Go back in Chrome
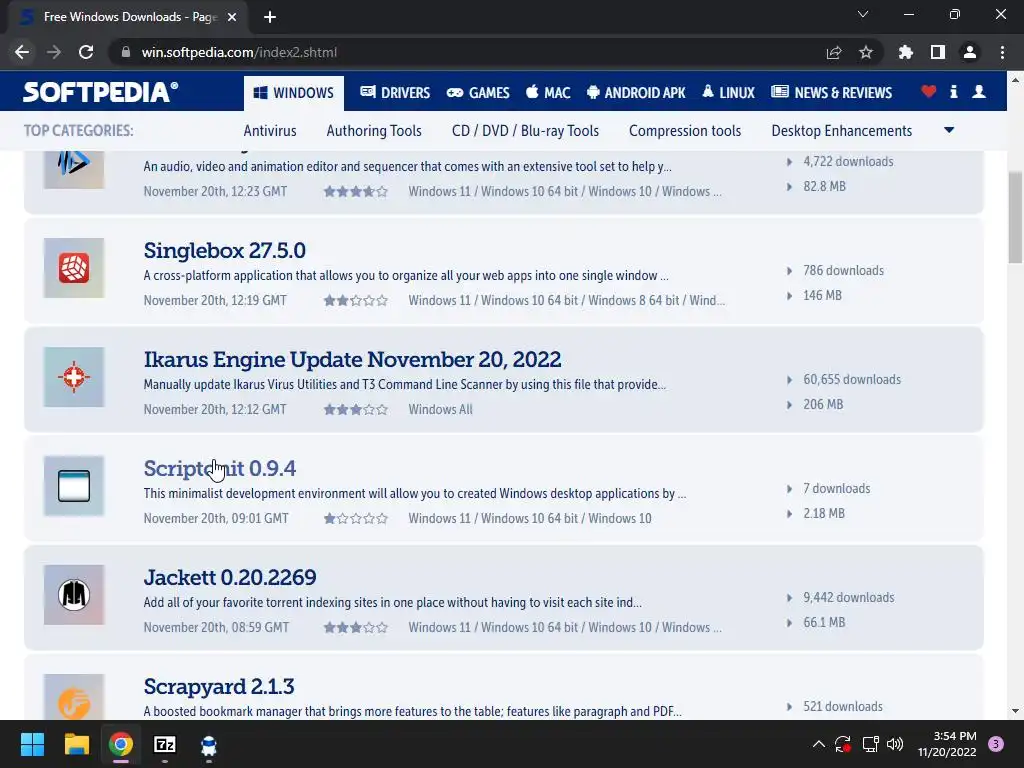Image resolution: width=1024 pixels, height=768 pixels. [x=22, y=52]
